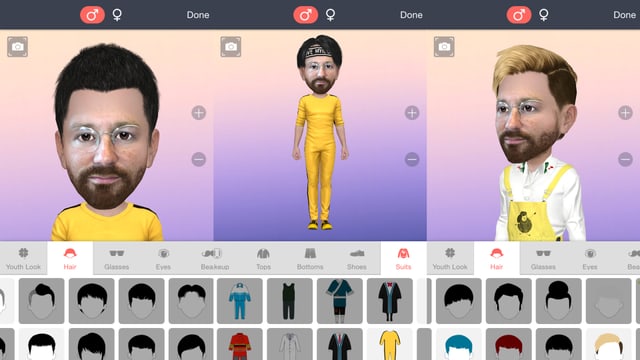Open the Tops tab
Image resolution: width=640 pixels, height=360 pixels.
pos(263,259)
